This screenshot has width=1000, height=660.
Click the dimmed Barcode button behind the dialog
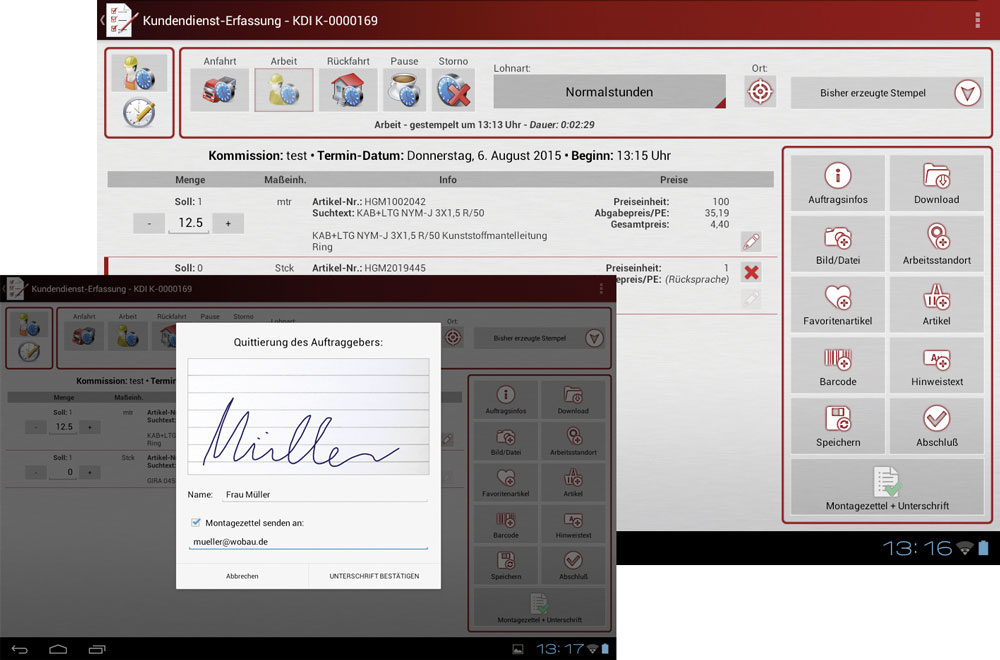click(506, 524)
